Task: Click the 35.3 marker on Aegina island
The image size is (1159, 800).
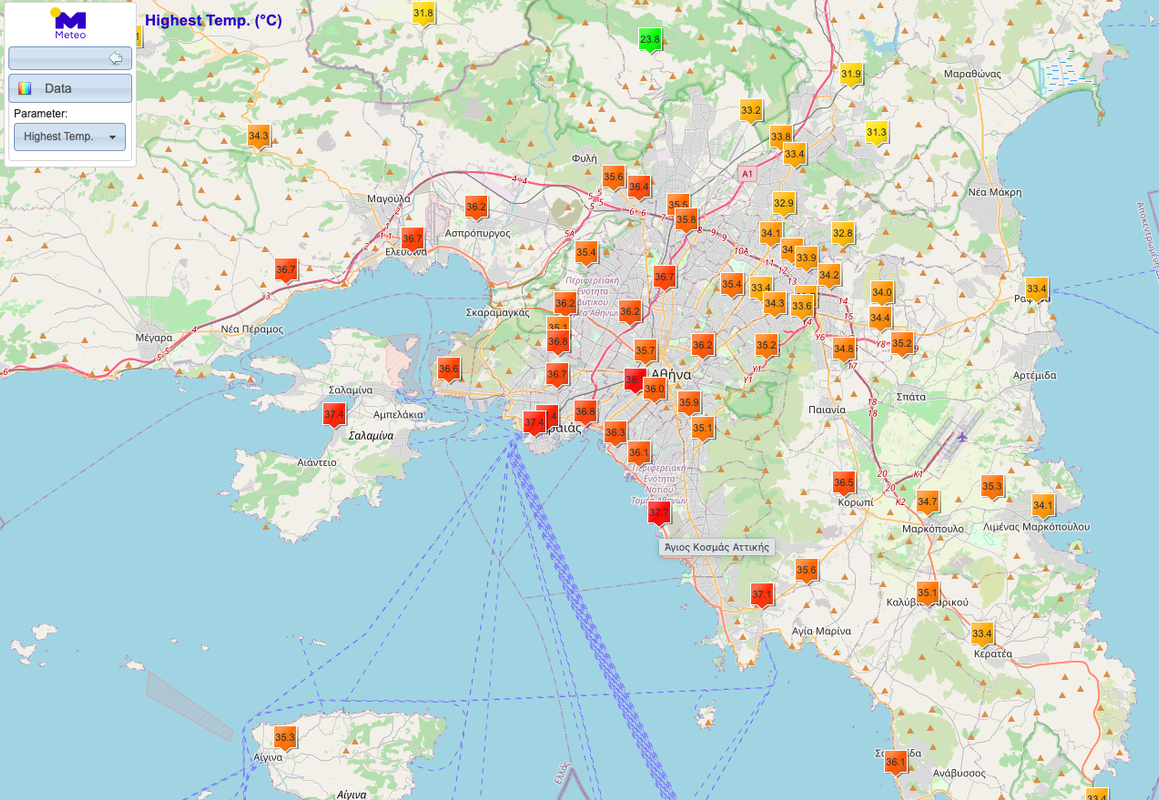Action: pyautogui.click(x=285, y=737)
